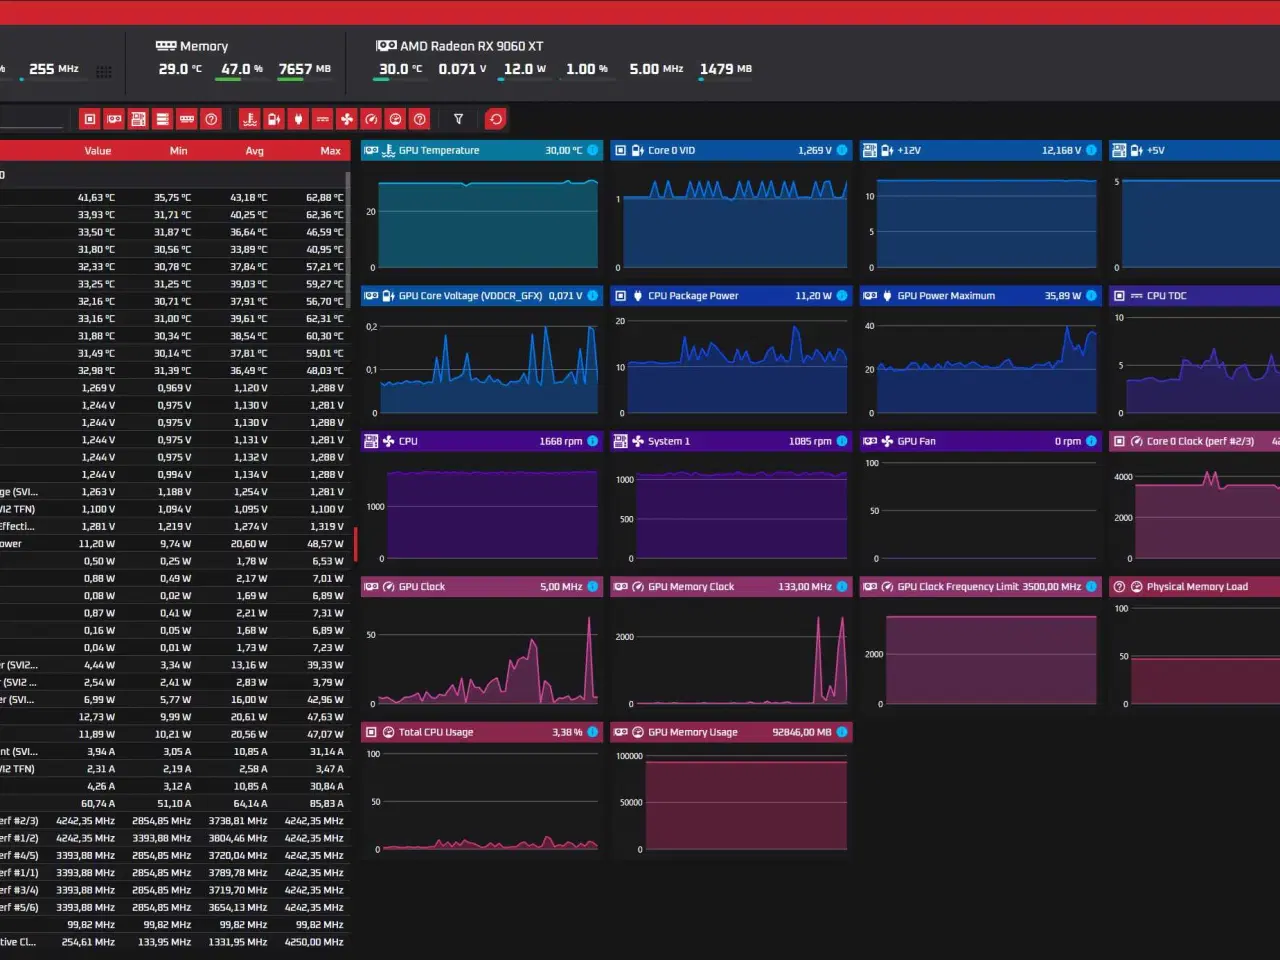
Task: Click the Memory module icon in the top bar
Action: (166, 46)
